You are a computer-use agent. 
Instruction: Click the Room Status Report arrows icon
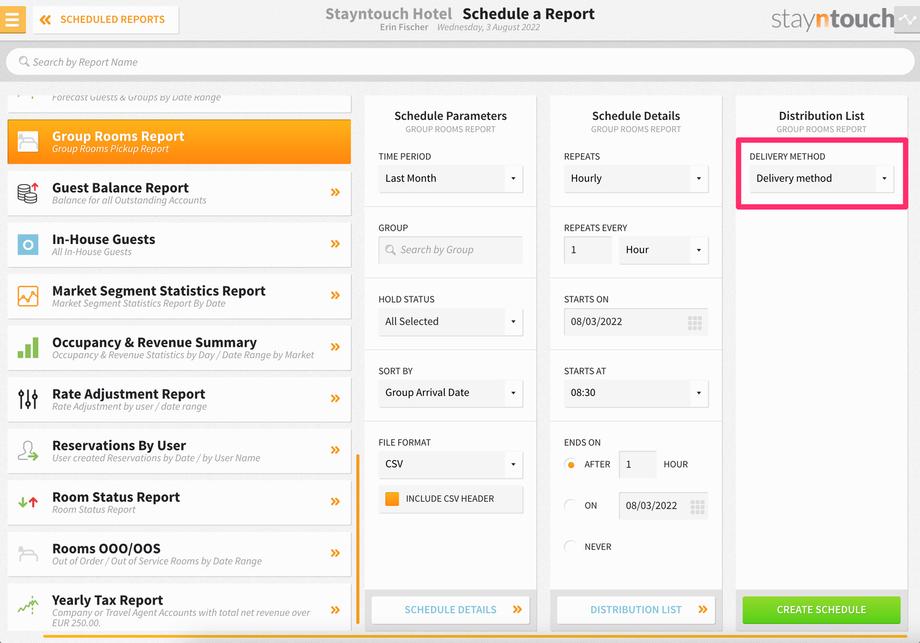[28, 502]
